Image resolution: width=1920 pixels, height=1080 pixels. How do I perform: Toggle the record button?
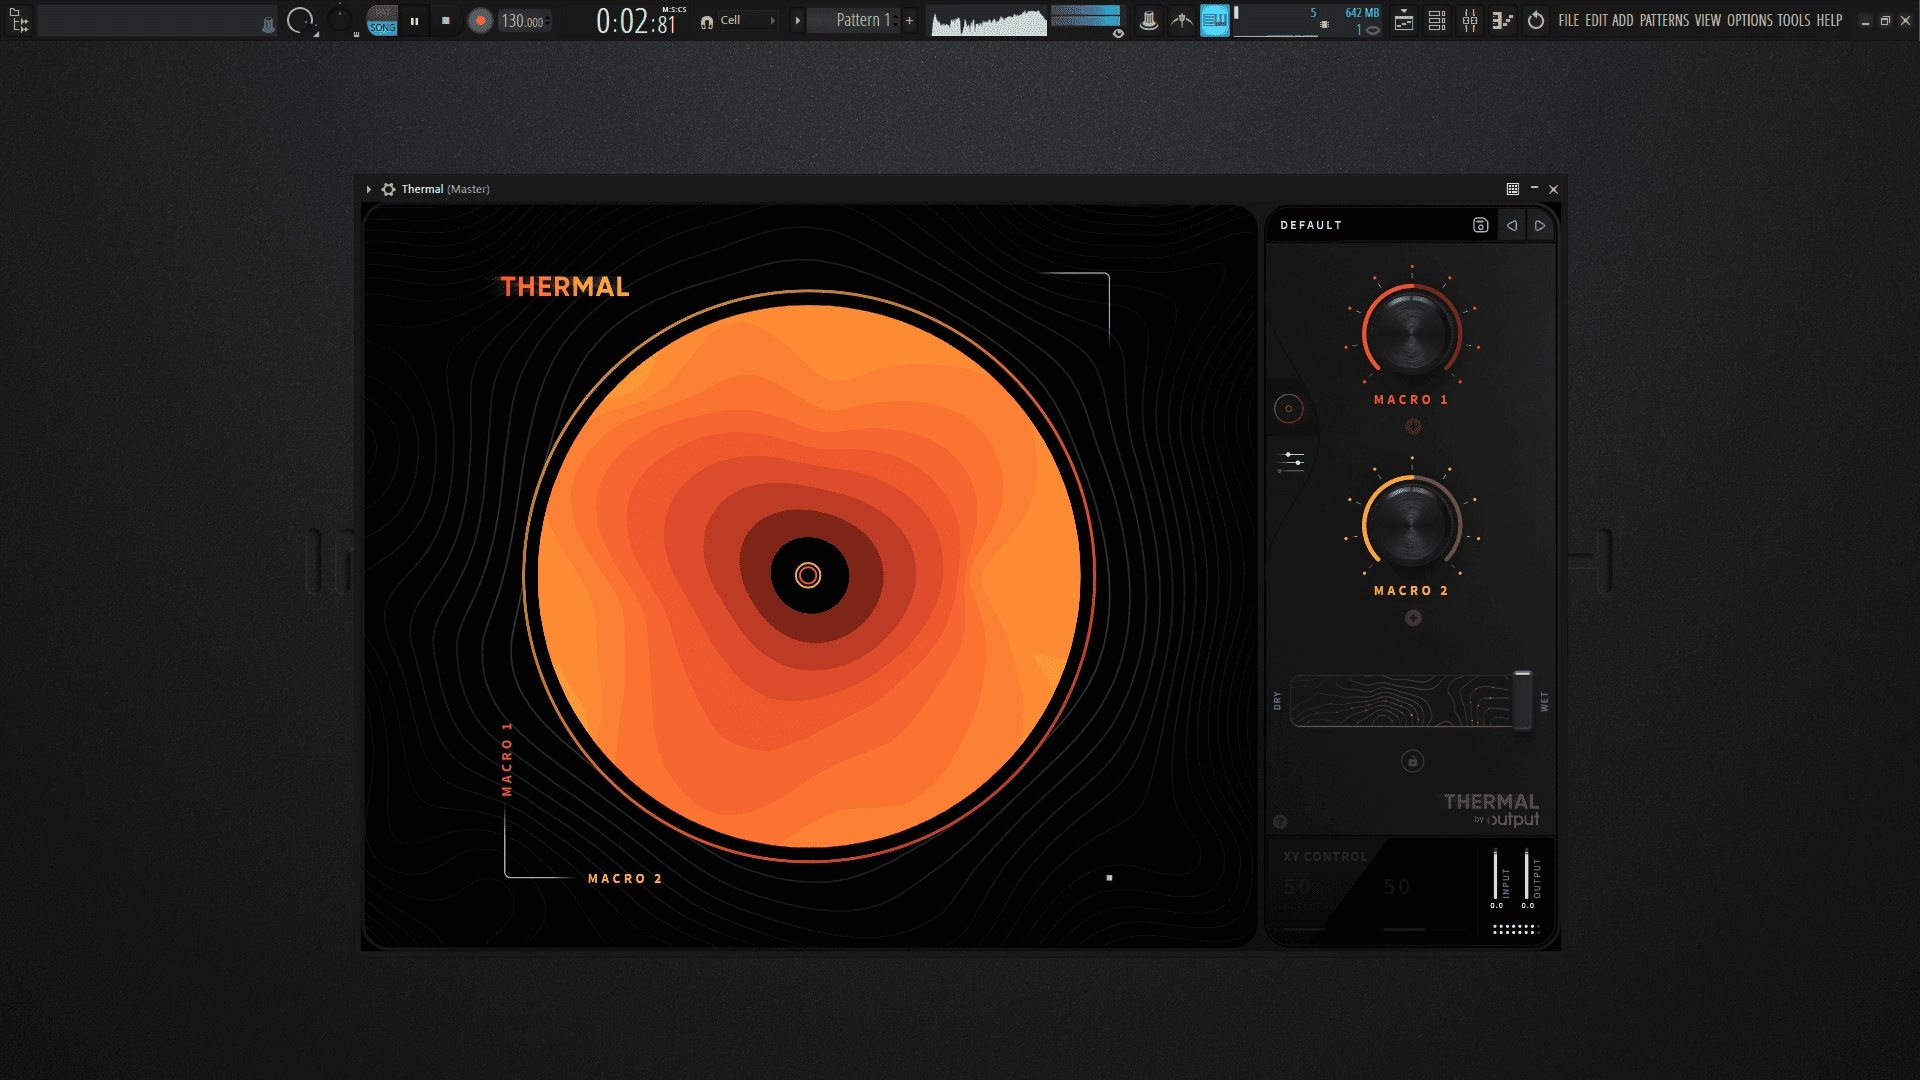click(x=480, y=21)
